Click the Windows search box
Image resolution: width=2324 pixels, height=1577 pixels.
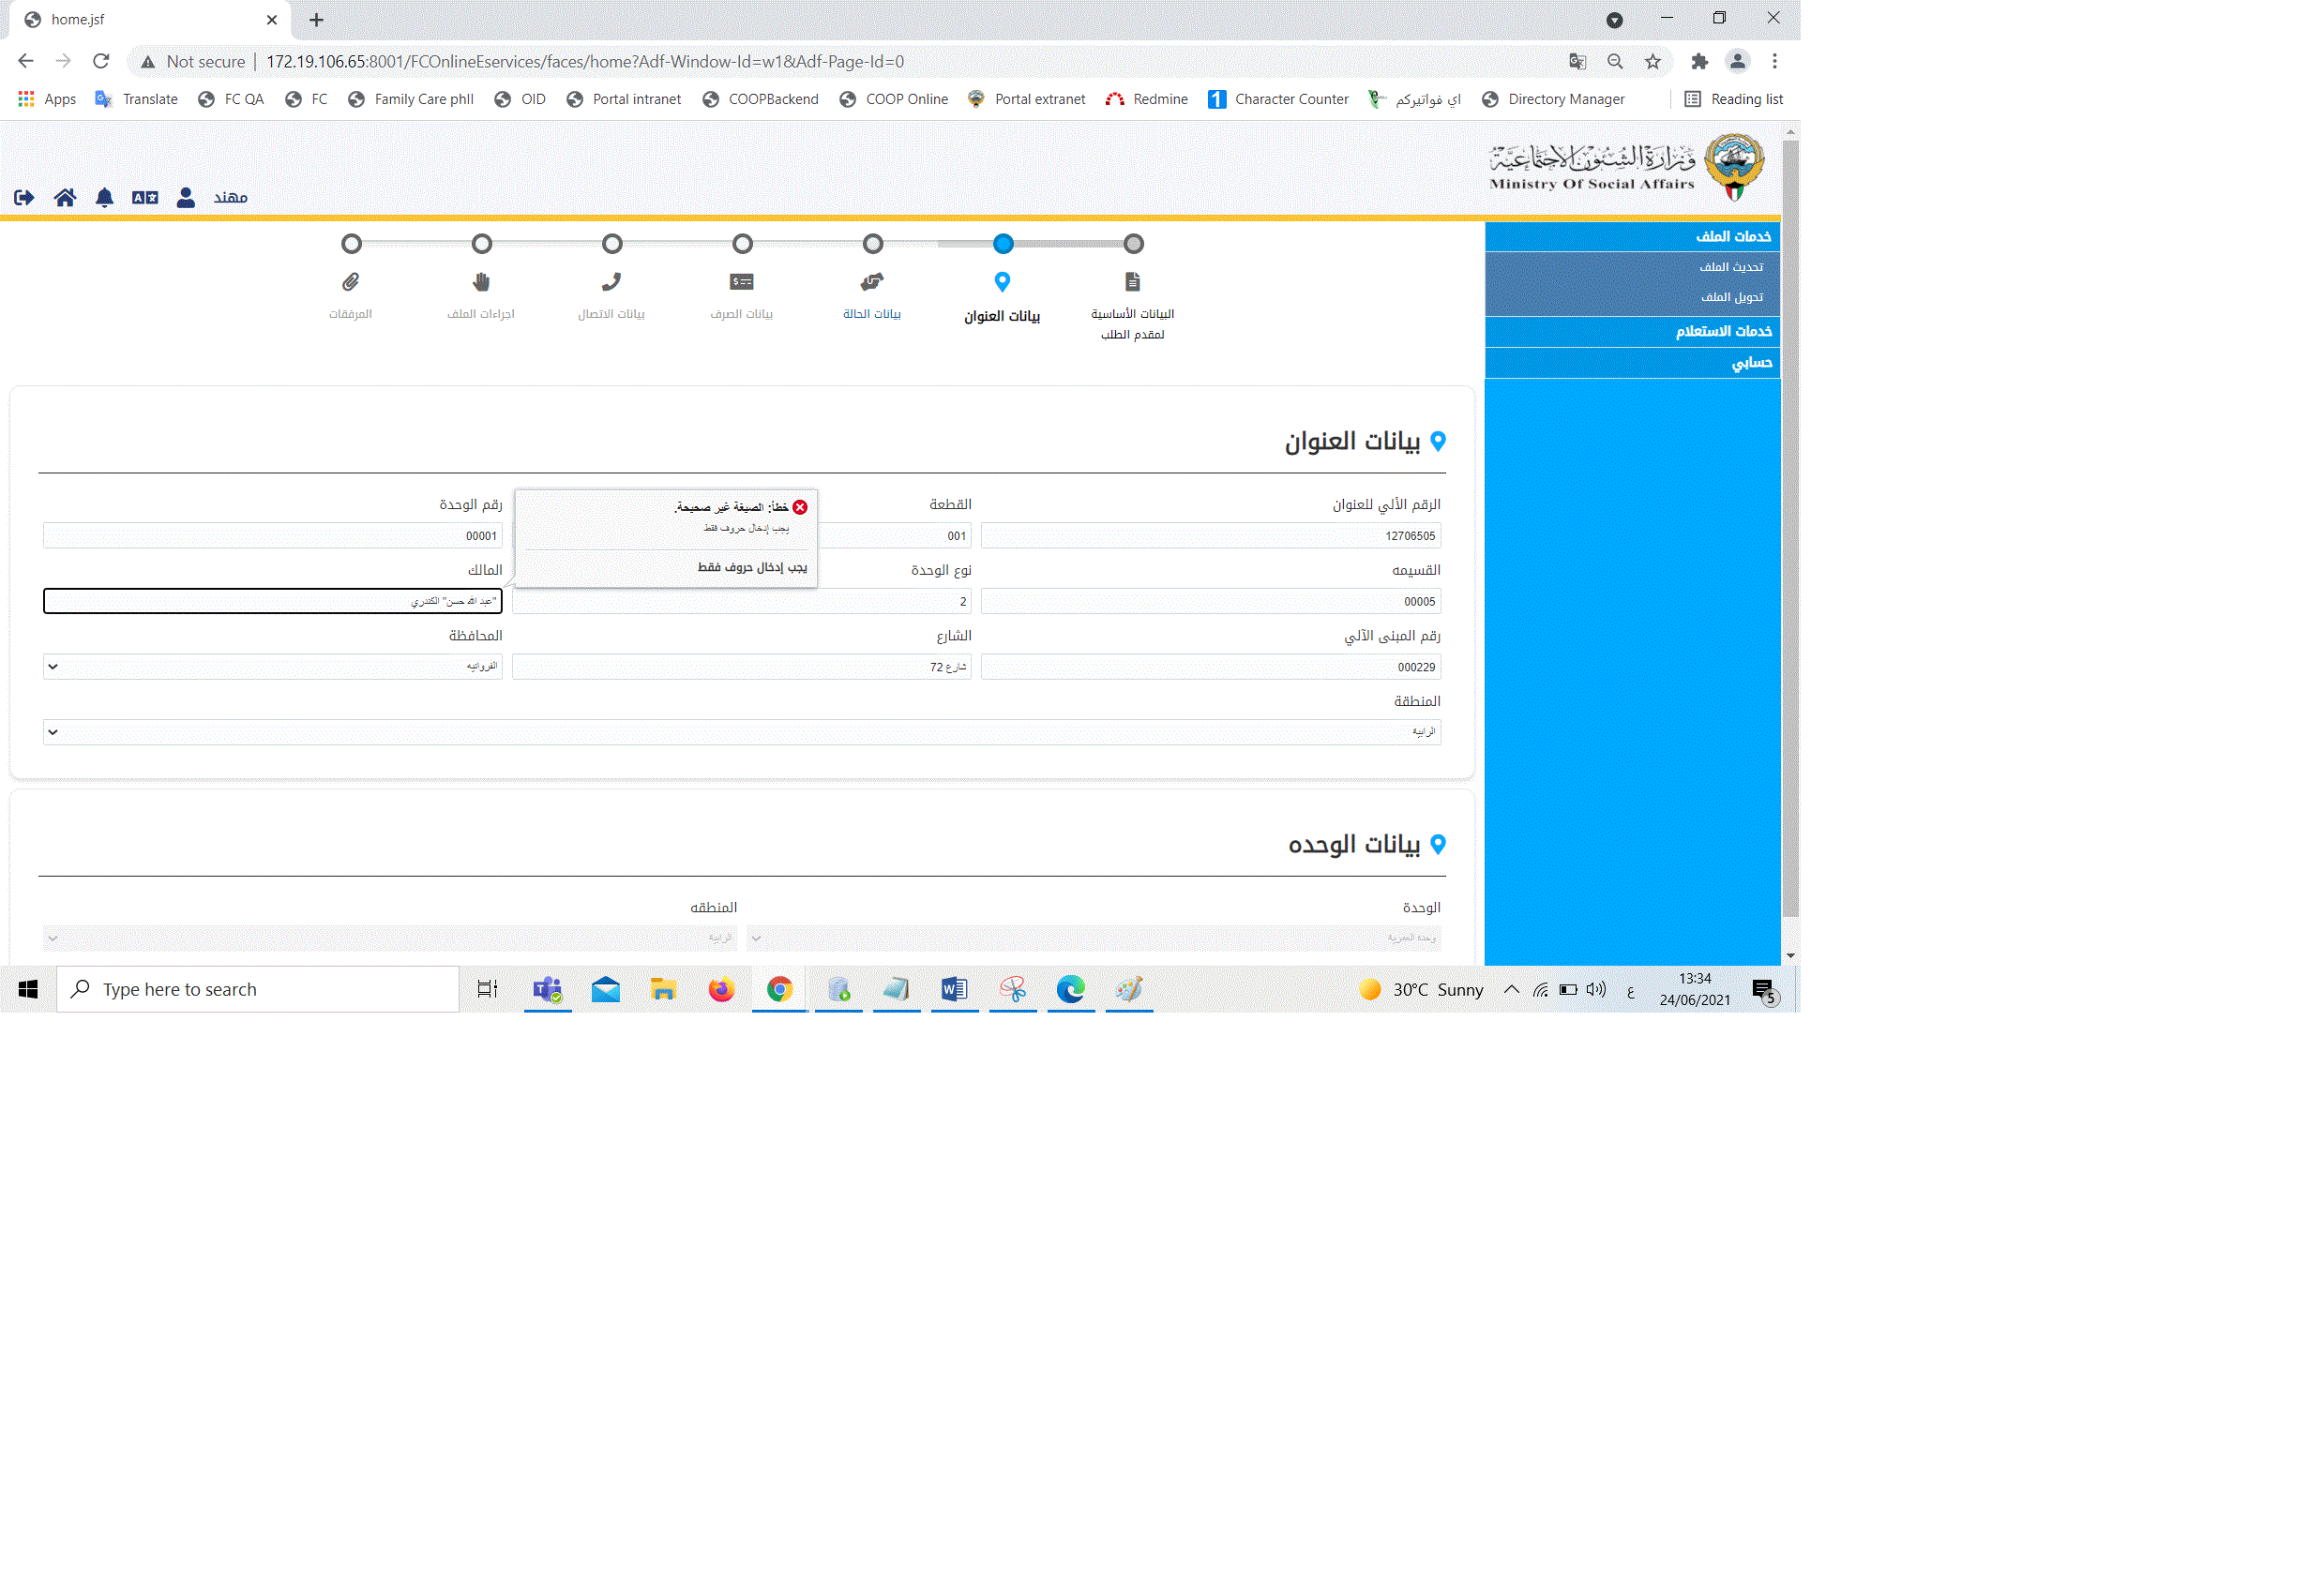258,990
